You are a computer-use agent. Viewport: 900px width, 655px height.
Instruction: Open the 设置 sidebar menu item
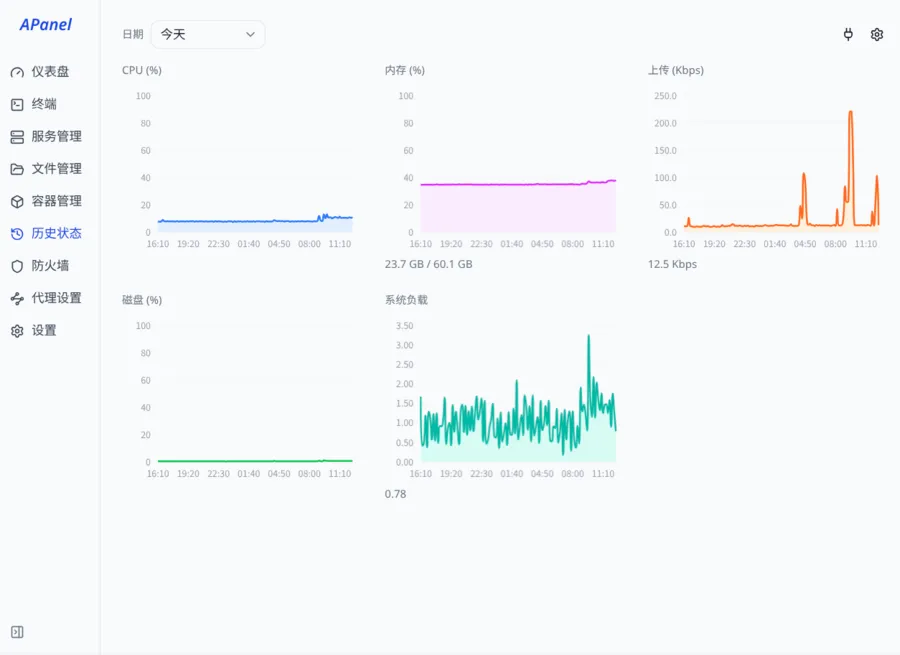point(46,331)
